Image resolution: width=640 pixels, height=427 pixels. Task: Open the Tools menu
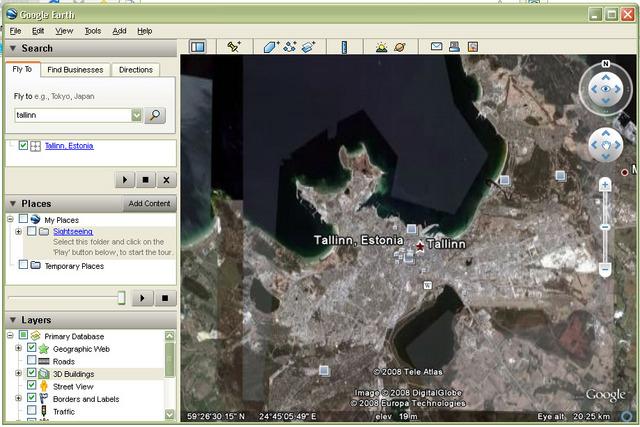[x=93, y=31]
